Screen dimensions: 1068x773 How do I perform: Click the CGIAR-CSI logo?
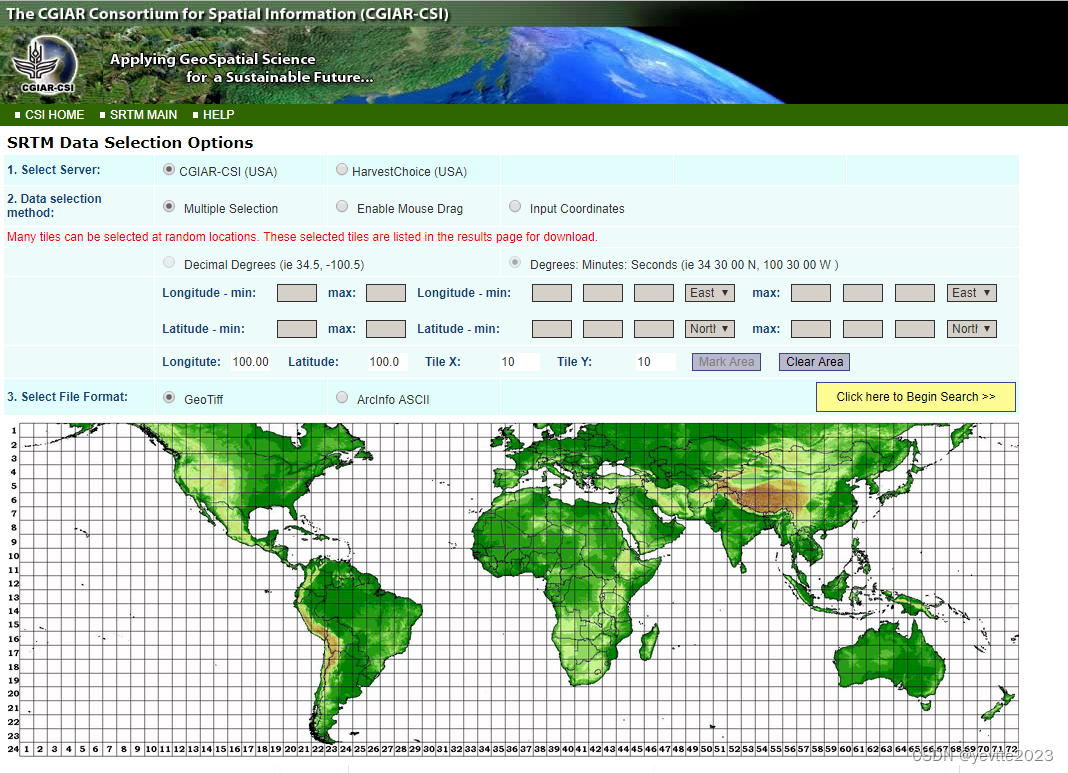[44, 65]
